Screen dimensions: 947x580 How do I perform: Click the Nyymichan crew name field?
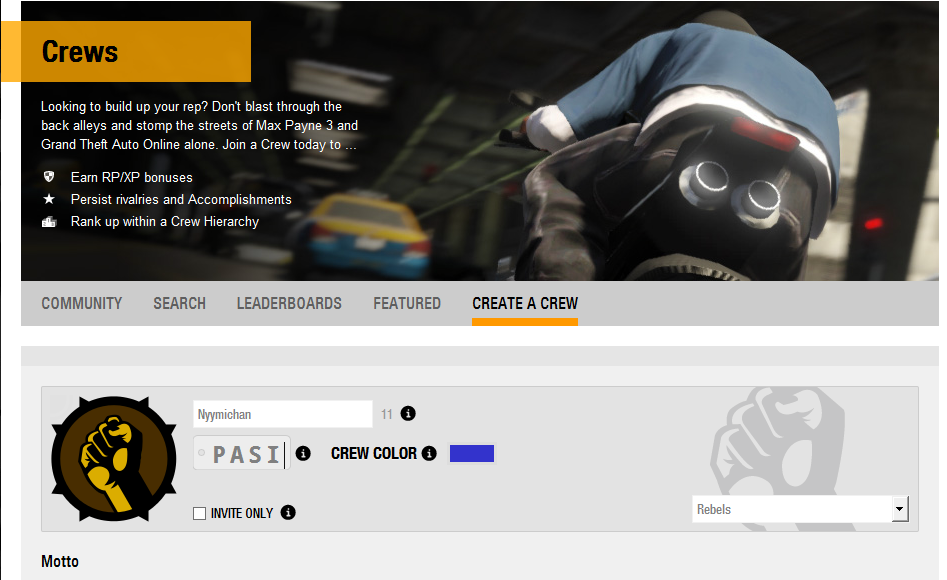[x=282, y=414]
